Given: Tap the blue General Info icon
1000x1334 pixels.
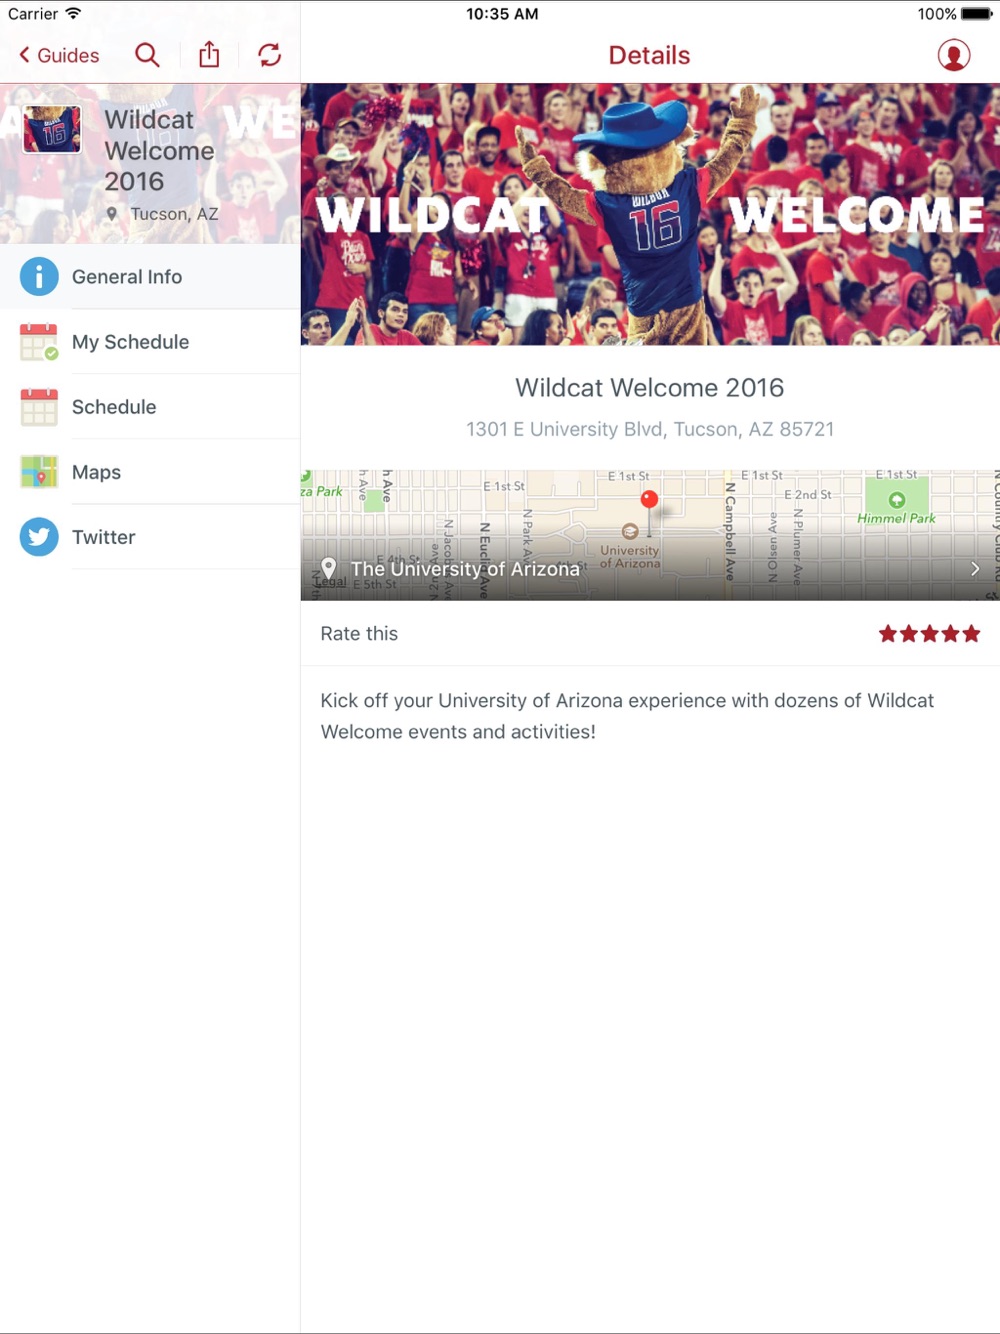Looking at the screenshot, I should click(39, 276).
